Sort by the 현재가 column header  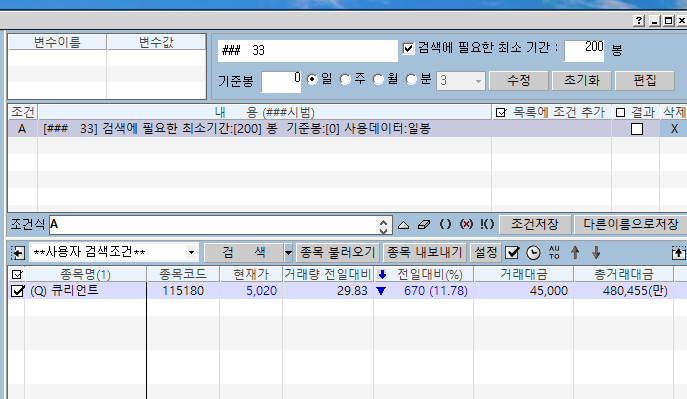coord(251,275)
